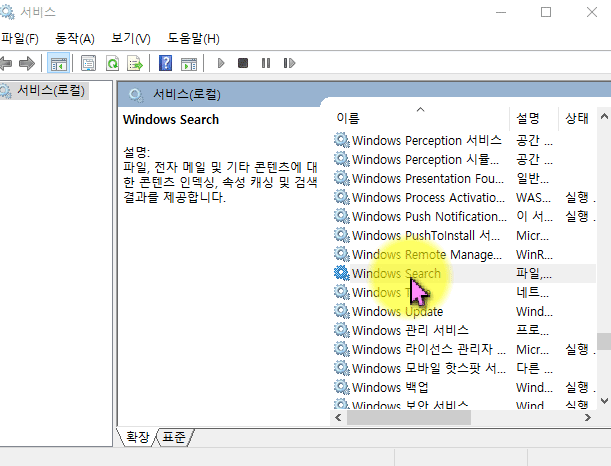Open the Help question-mark icon
This screenshot has height=466, width=611.
click(166, 63)
